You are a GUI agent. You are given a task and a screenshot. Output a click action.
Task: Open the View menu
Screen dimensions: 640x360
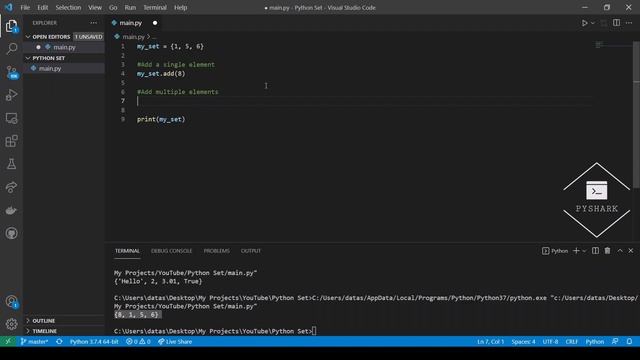pos(95,7)
